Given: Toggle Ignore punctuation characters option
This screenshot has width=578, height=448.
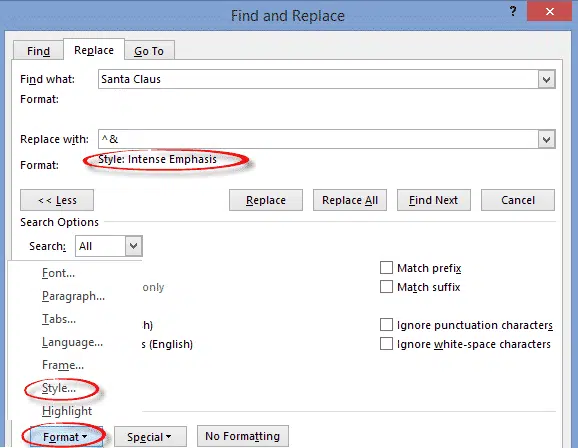Looking at the screenshot, I should click(x=386, y=325).
